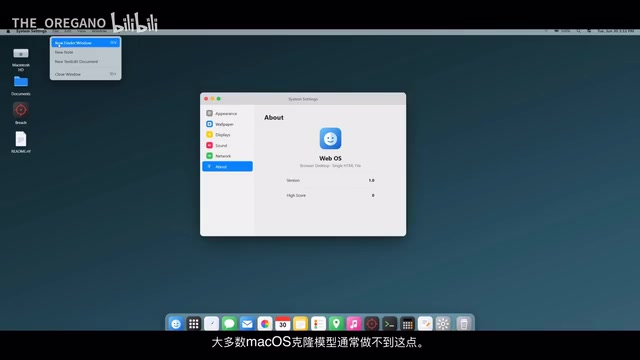Open Photos colorful icon in dock
640x360 pixels.
click(x=265, y=324)
